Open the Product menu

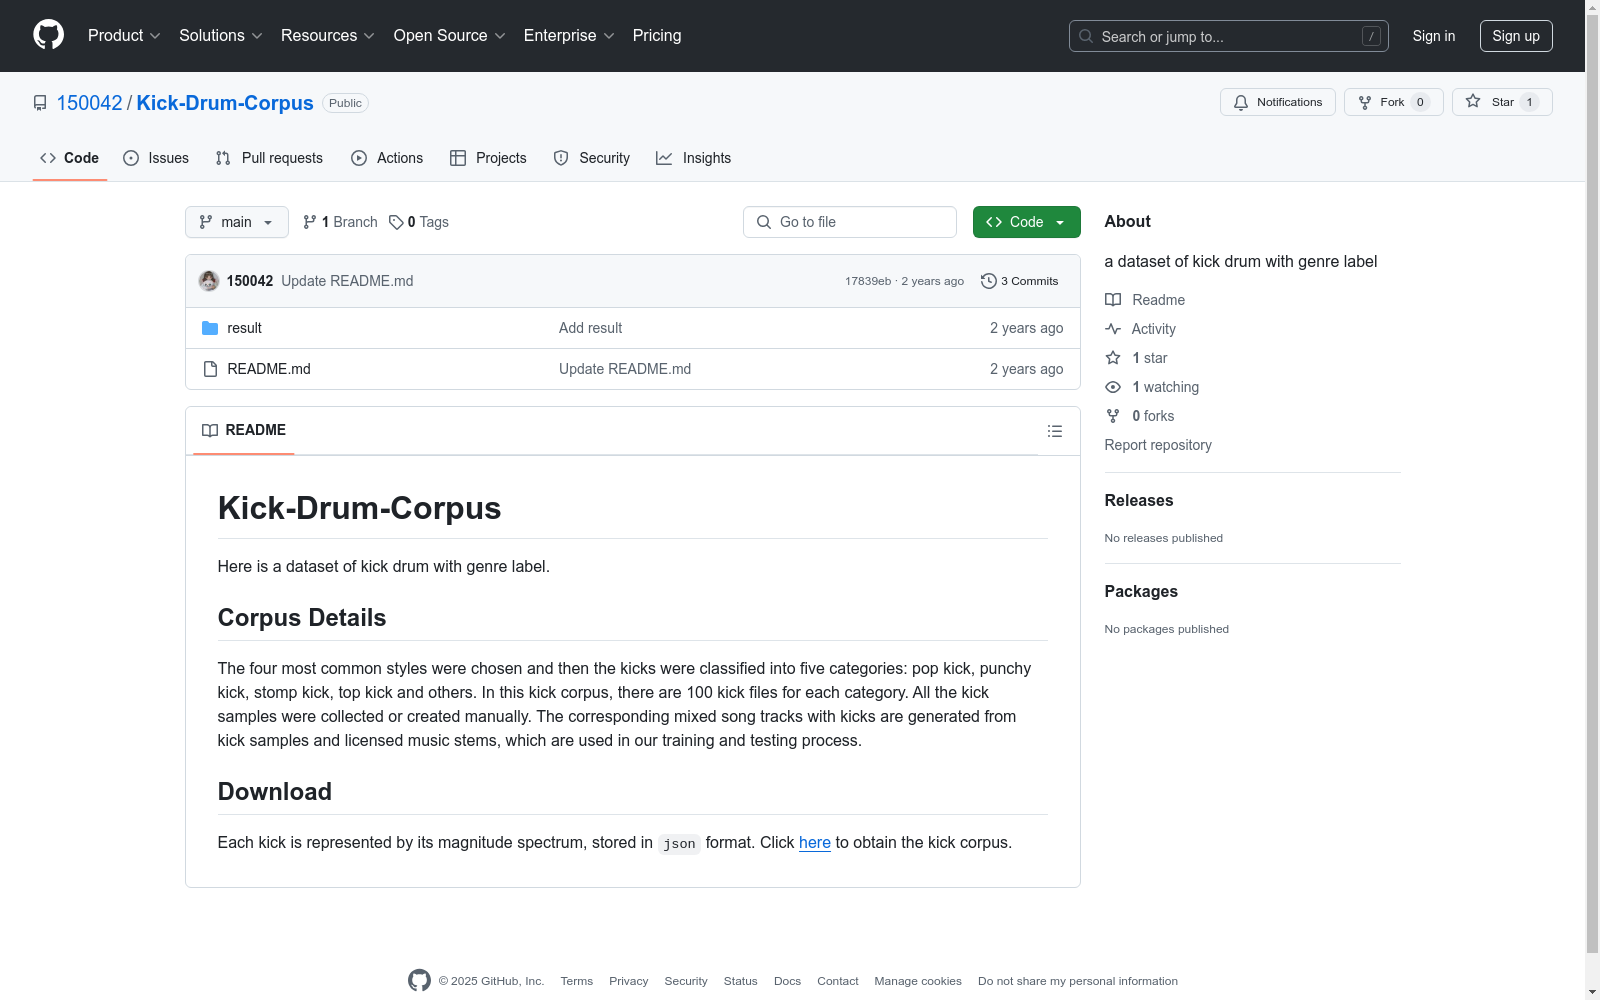[124, 36]
